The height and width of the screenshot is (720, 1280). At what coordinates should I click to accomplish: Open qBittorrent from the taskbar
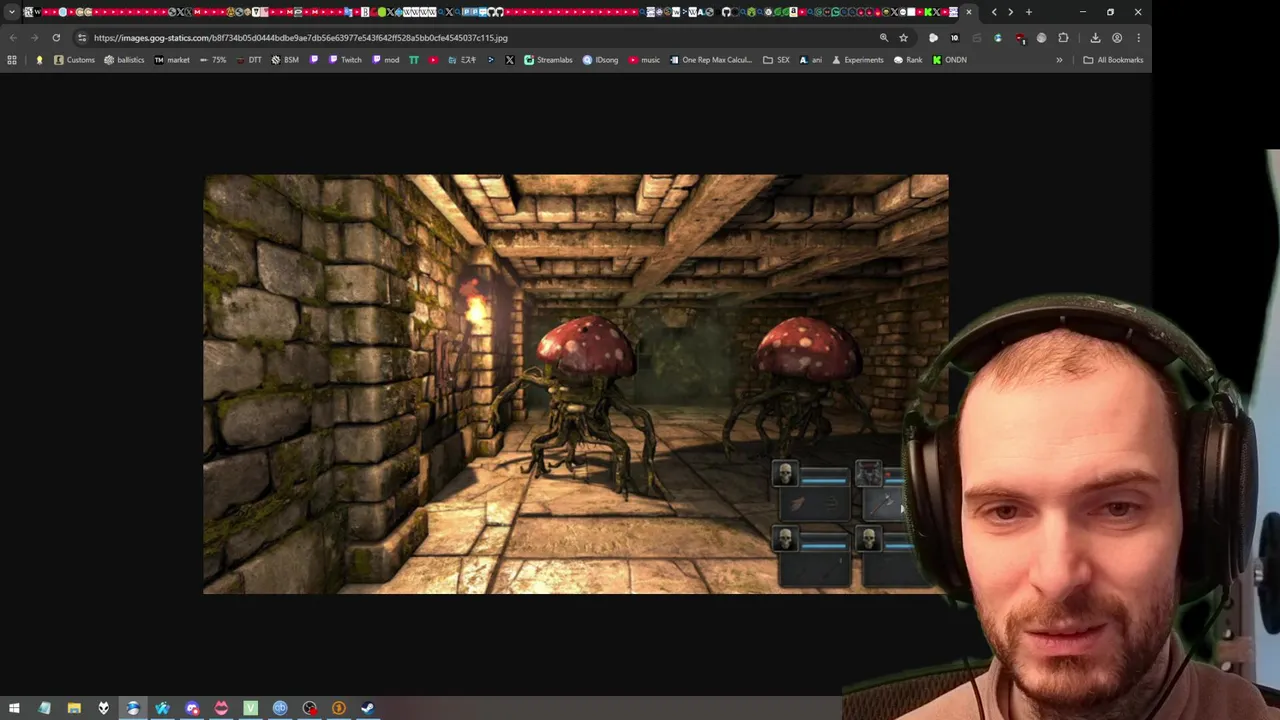(280, 708)
